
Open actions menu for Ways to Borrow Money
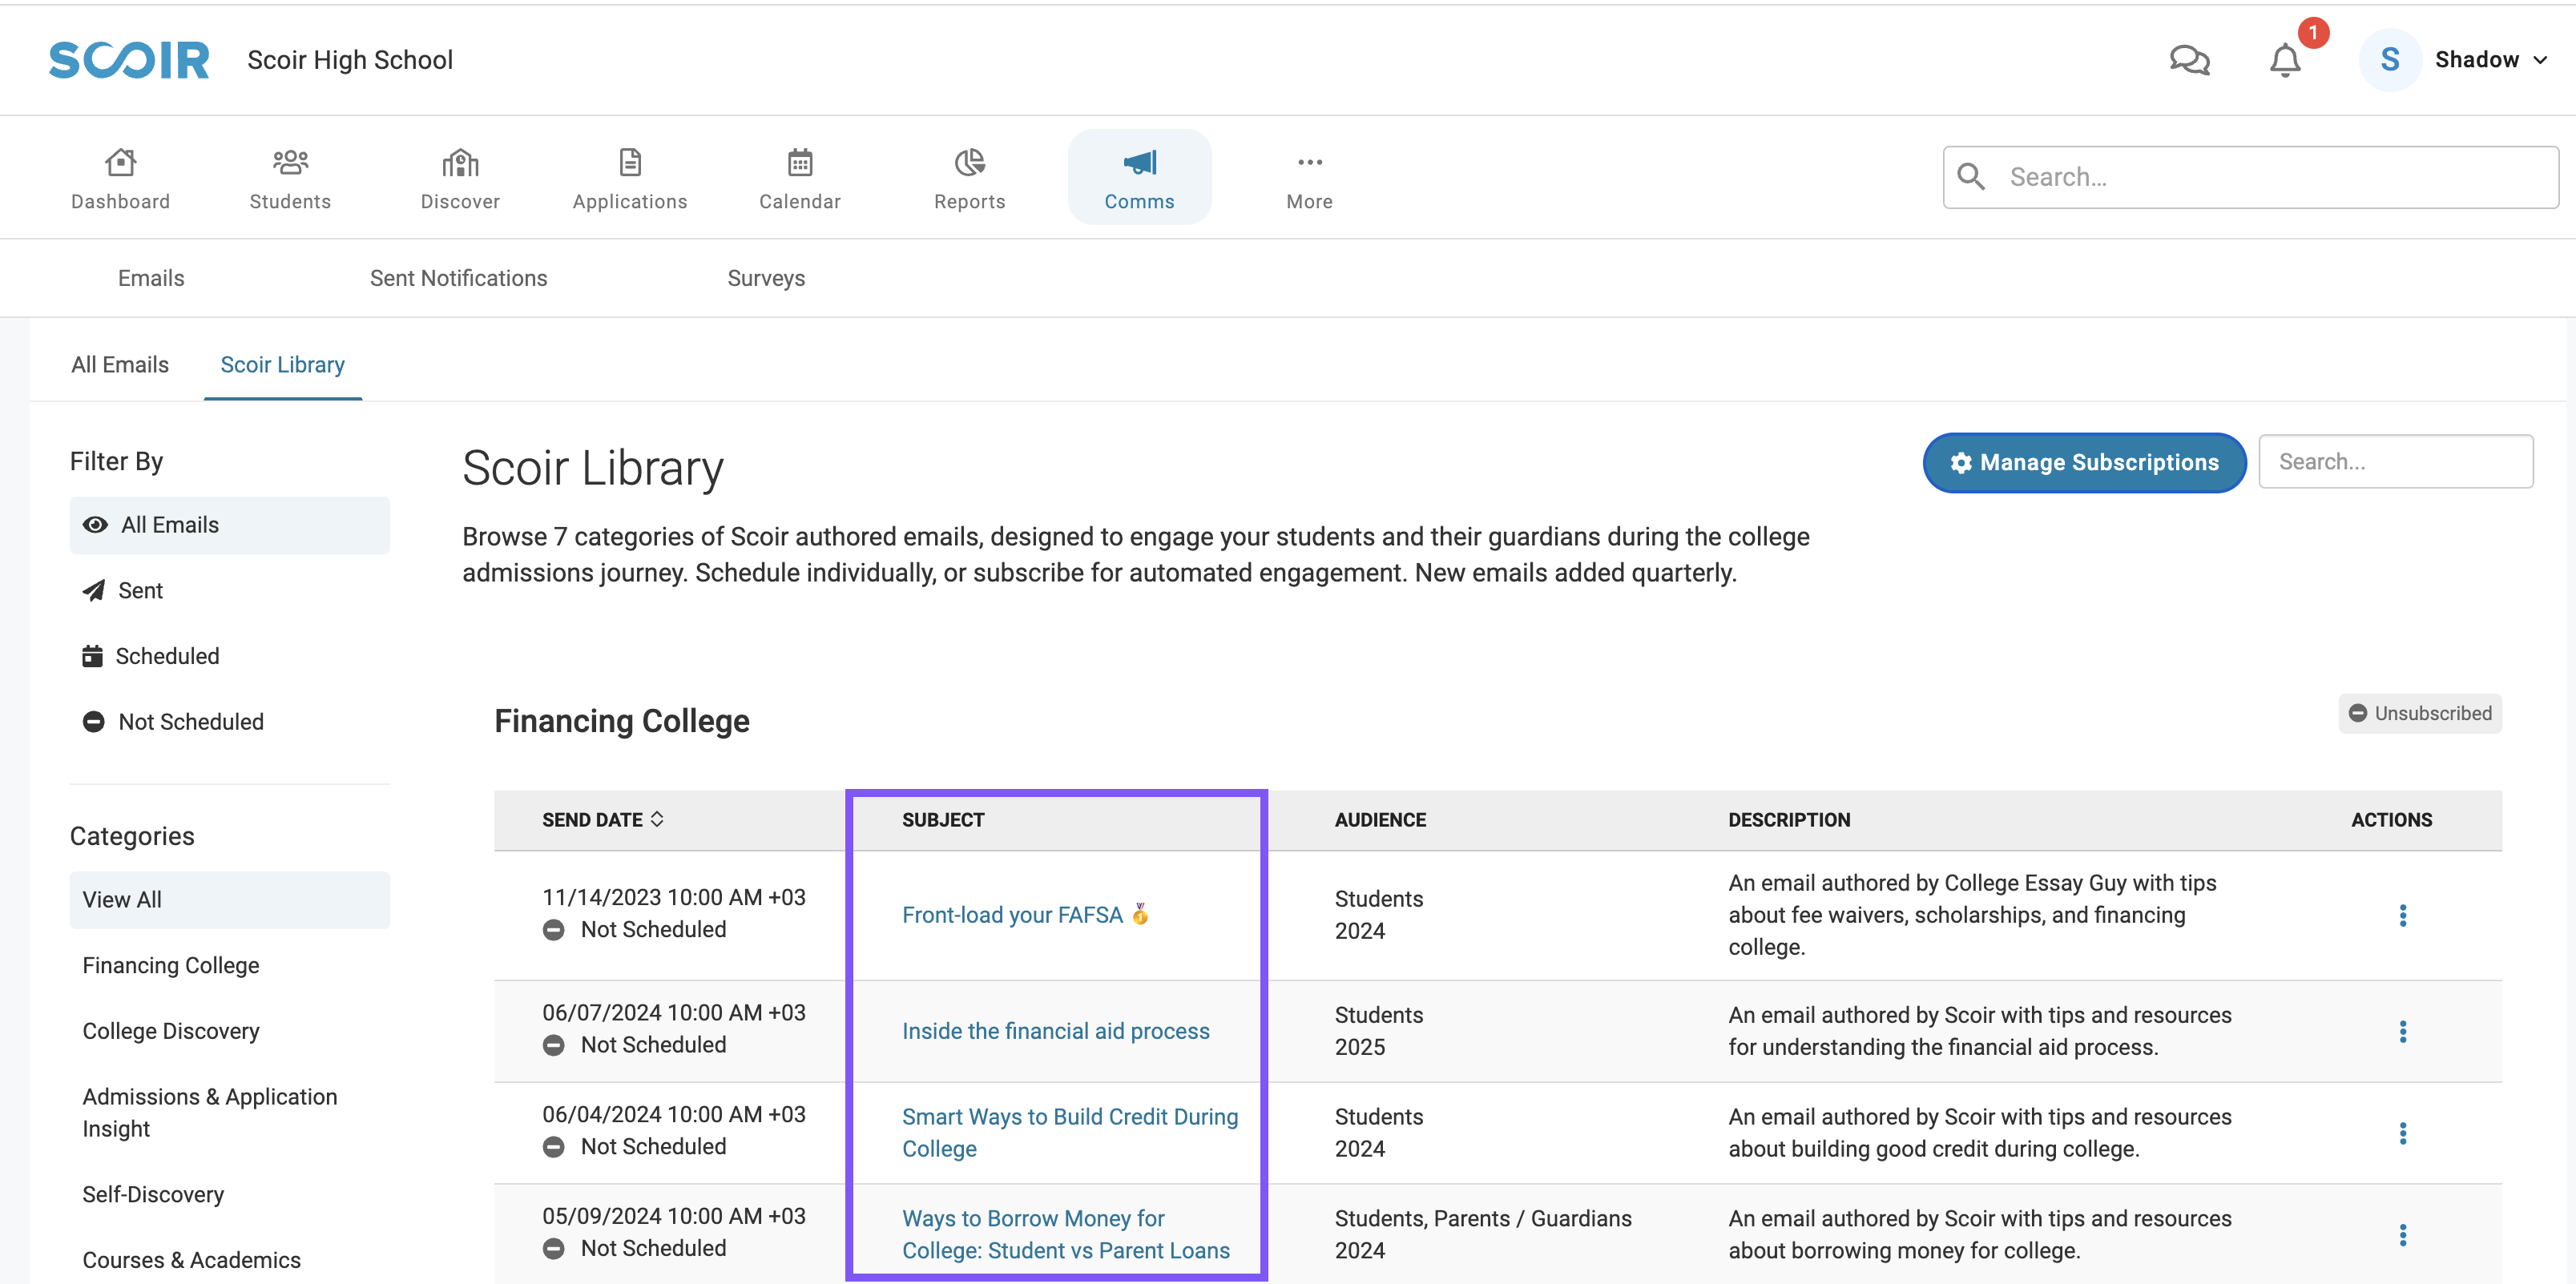[x=2402, y=1235]
